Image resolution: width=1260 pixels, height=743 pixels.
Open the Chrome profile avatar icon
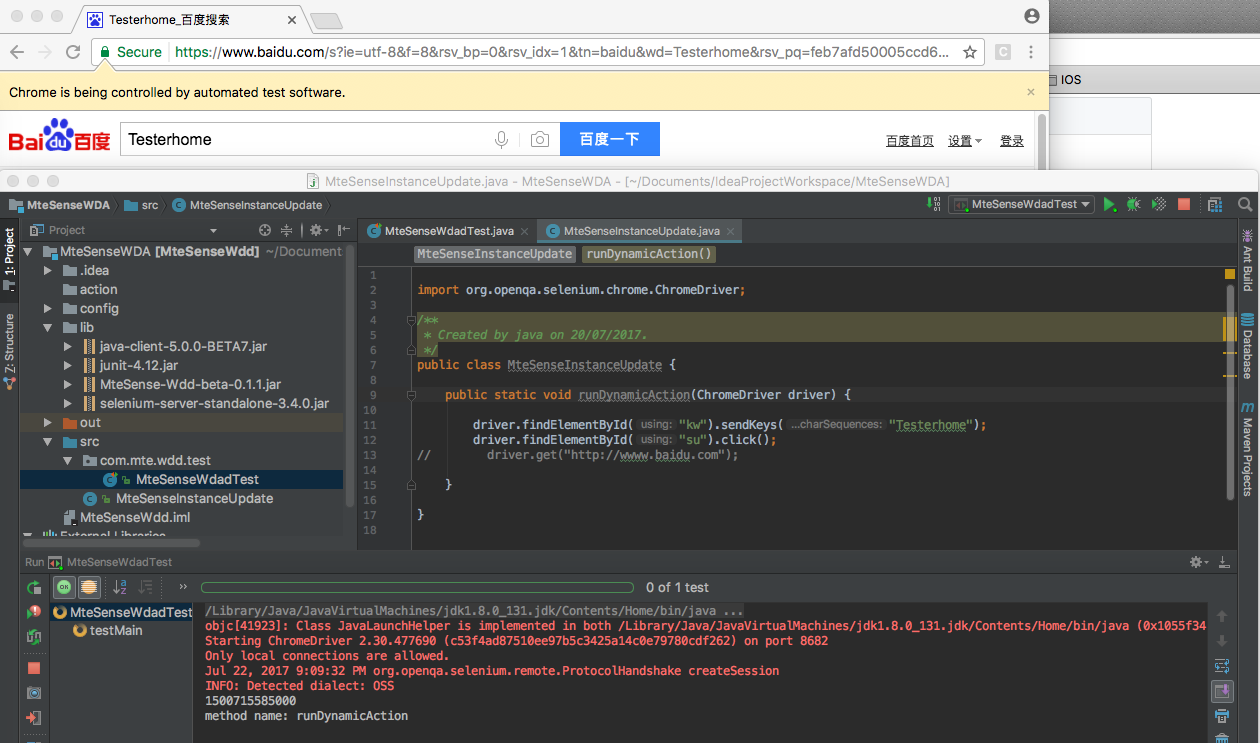[1032, 16]
